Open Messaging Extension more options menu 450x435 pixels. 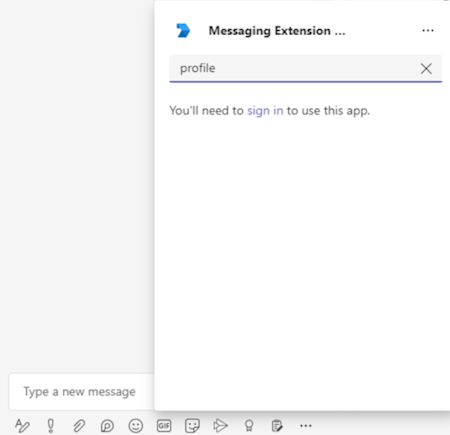[428, 31]
